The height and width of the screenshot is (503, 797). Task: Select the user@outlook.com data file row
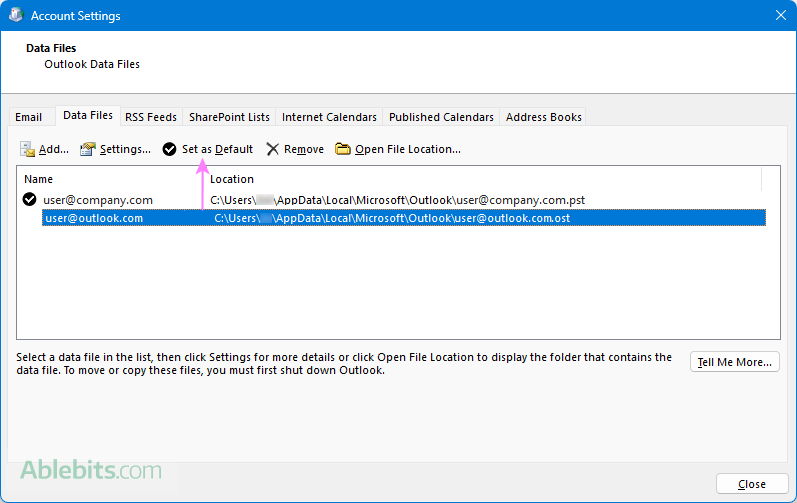pyautogui.click(x=404, y=218)
